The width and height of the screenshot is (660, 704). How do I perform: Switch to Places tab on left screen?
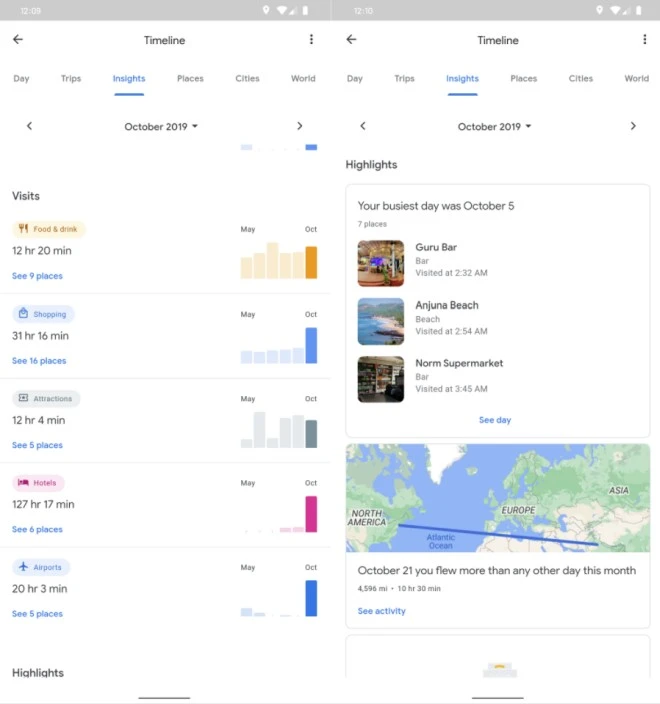190,79
